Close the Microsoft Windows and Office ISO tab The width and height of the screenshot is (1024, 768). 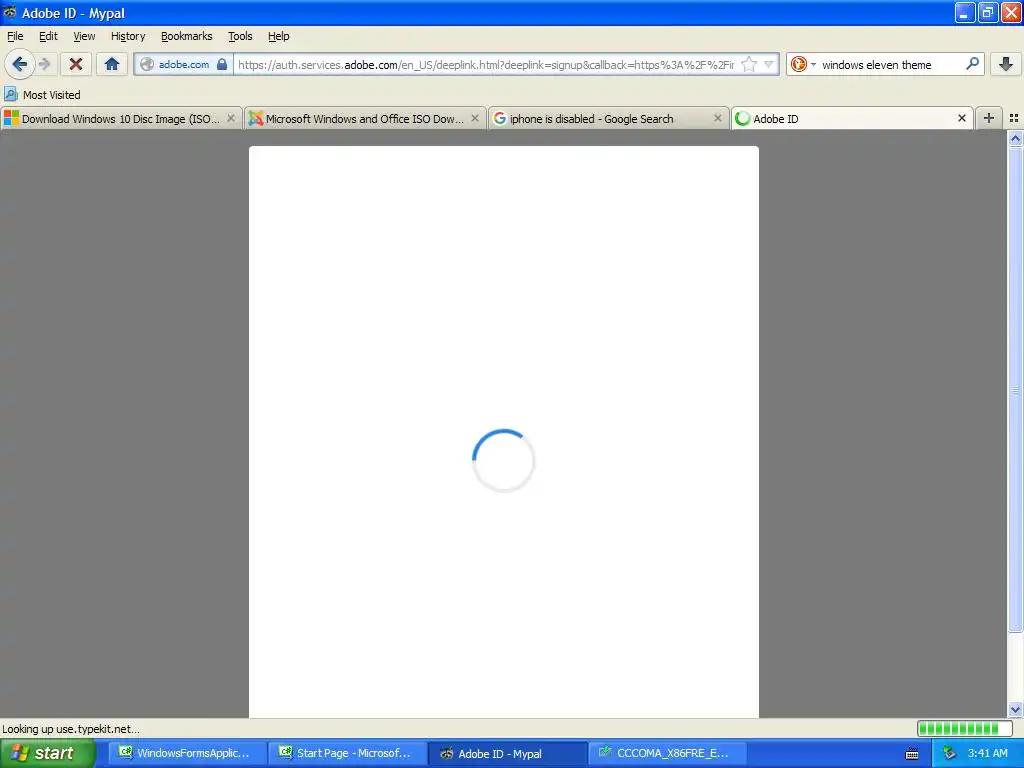tap(475, 118)
